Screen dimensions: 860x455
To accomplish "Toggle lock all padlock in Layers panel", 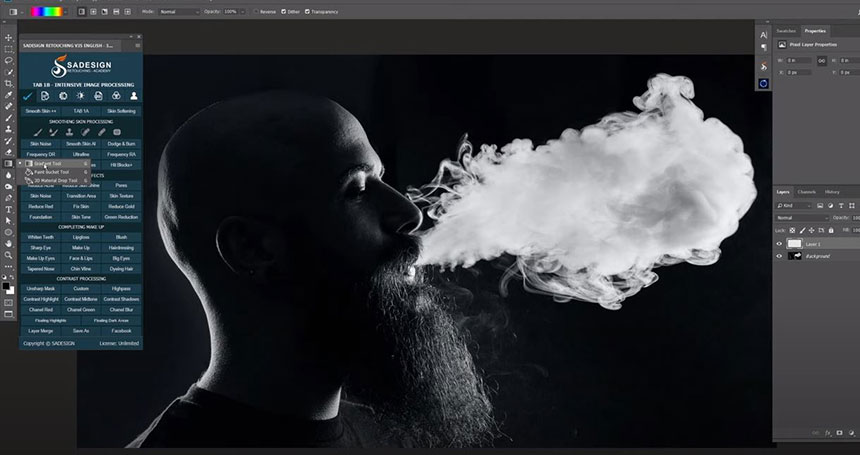I will pyautogui.click(x=831, y=230).
